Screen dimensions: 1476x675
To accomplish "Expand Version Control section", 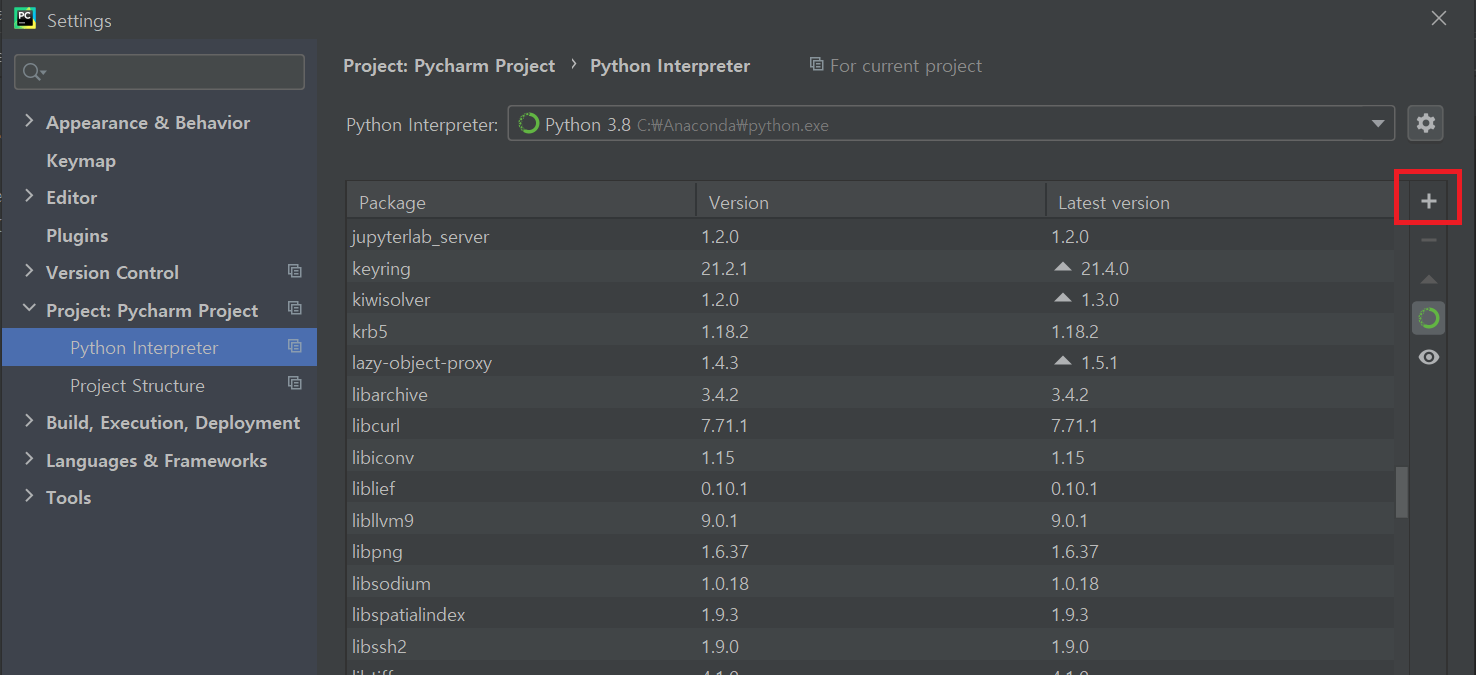I will coord(29,272).
